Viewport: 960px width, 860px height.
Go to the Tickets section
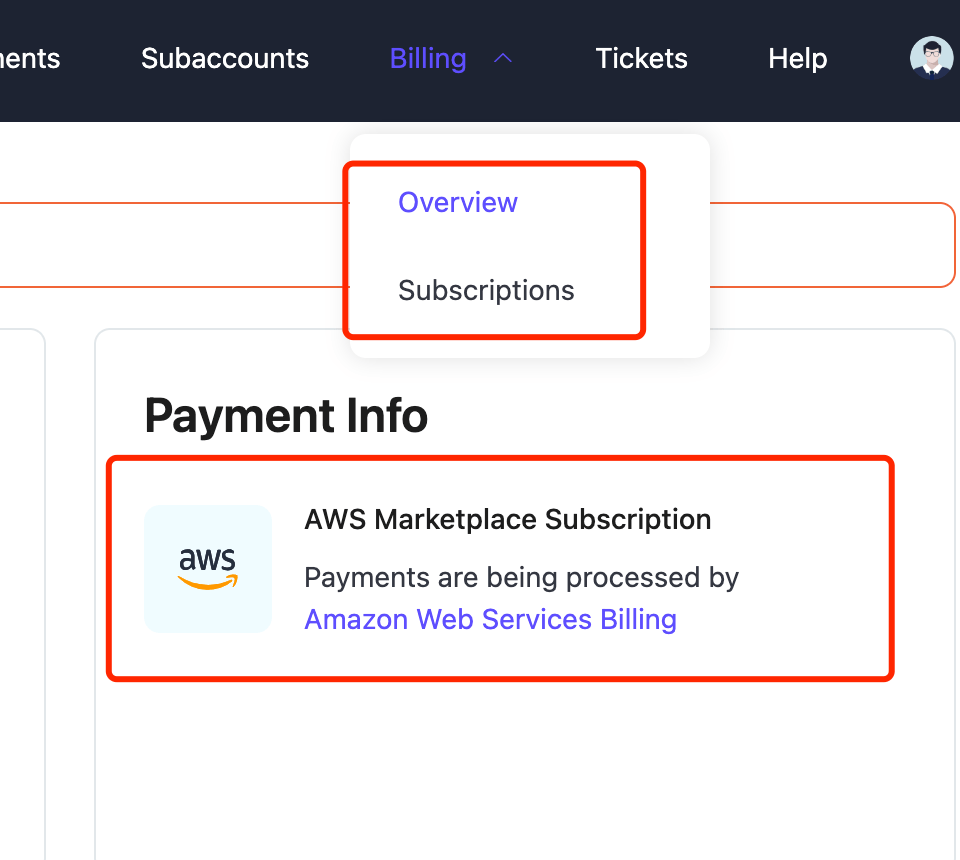click(641, 58)
